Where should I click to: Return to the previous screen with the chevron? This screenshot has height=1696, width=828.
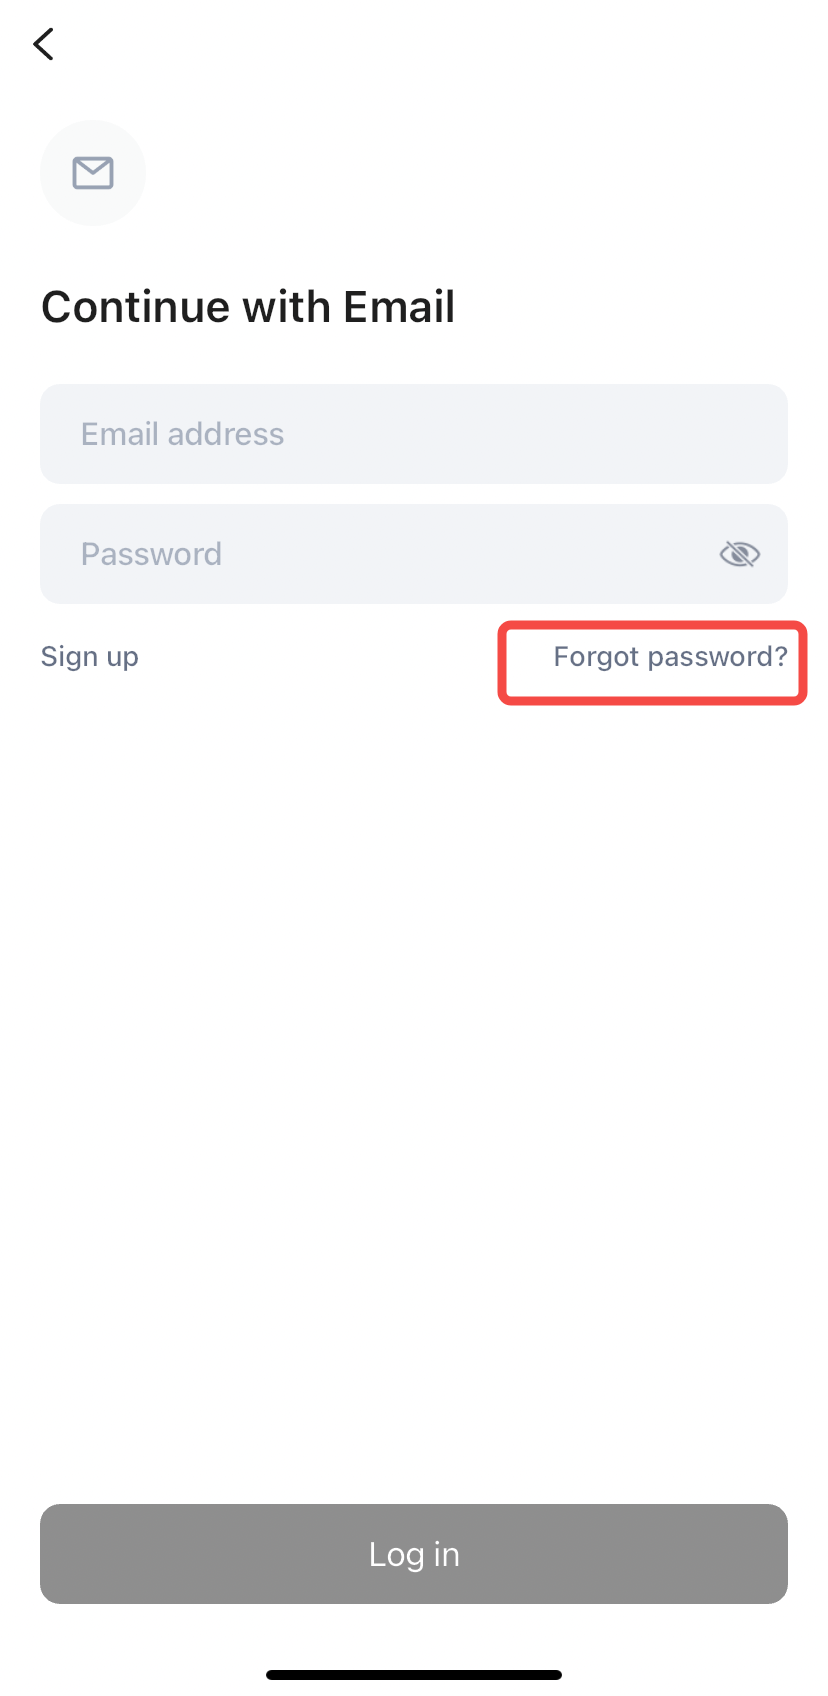pos(44,44)
